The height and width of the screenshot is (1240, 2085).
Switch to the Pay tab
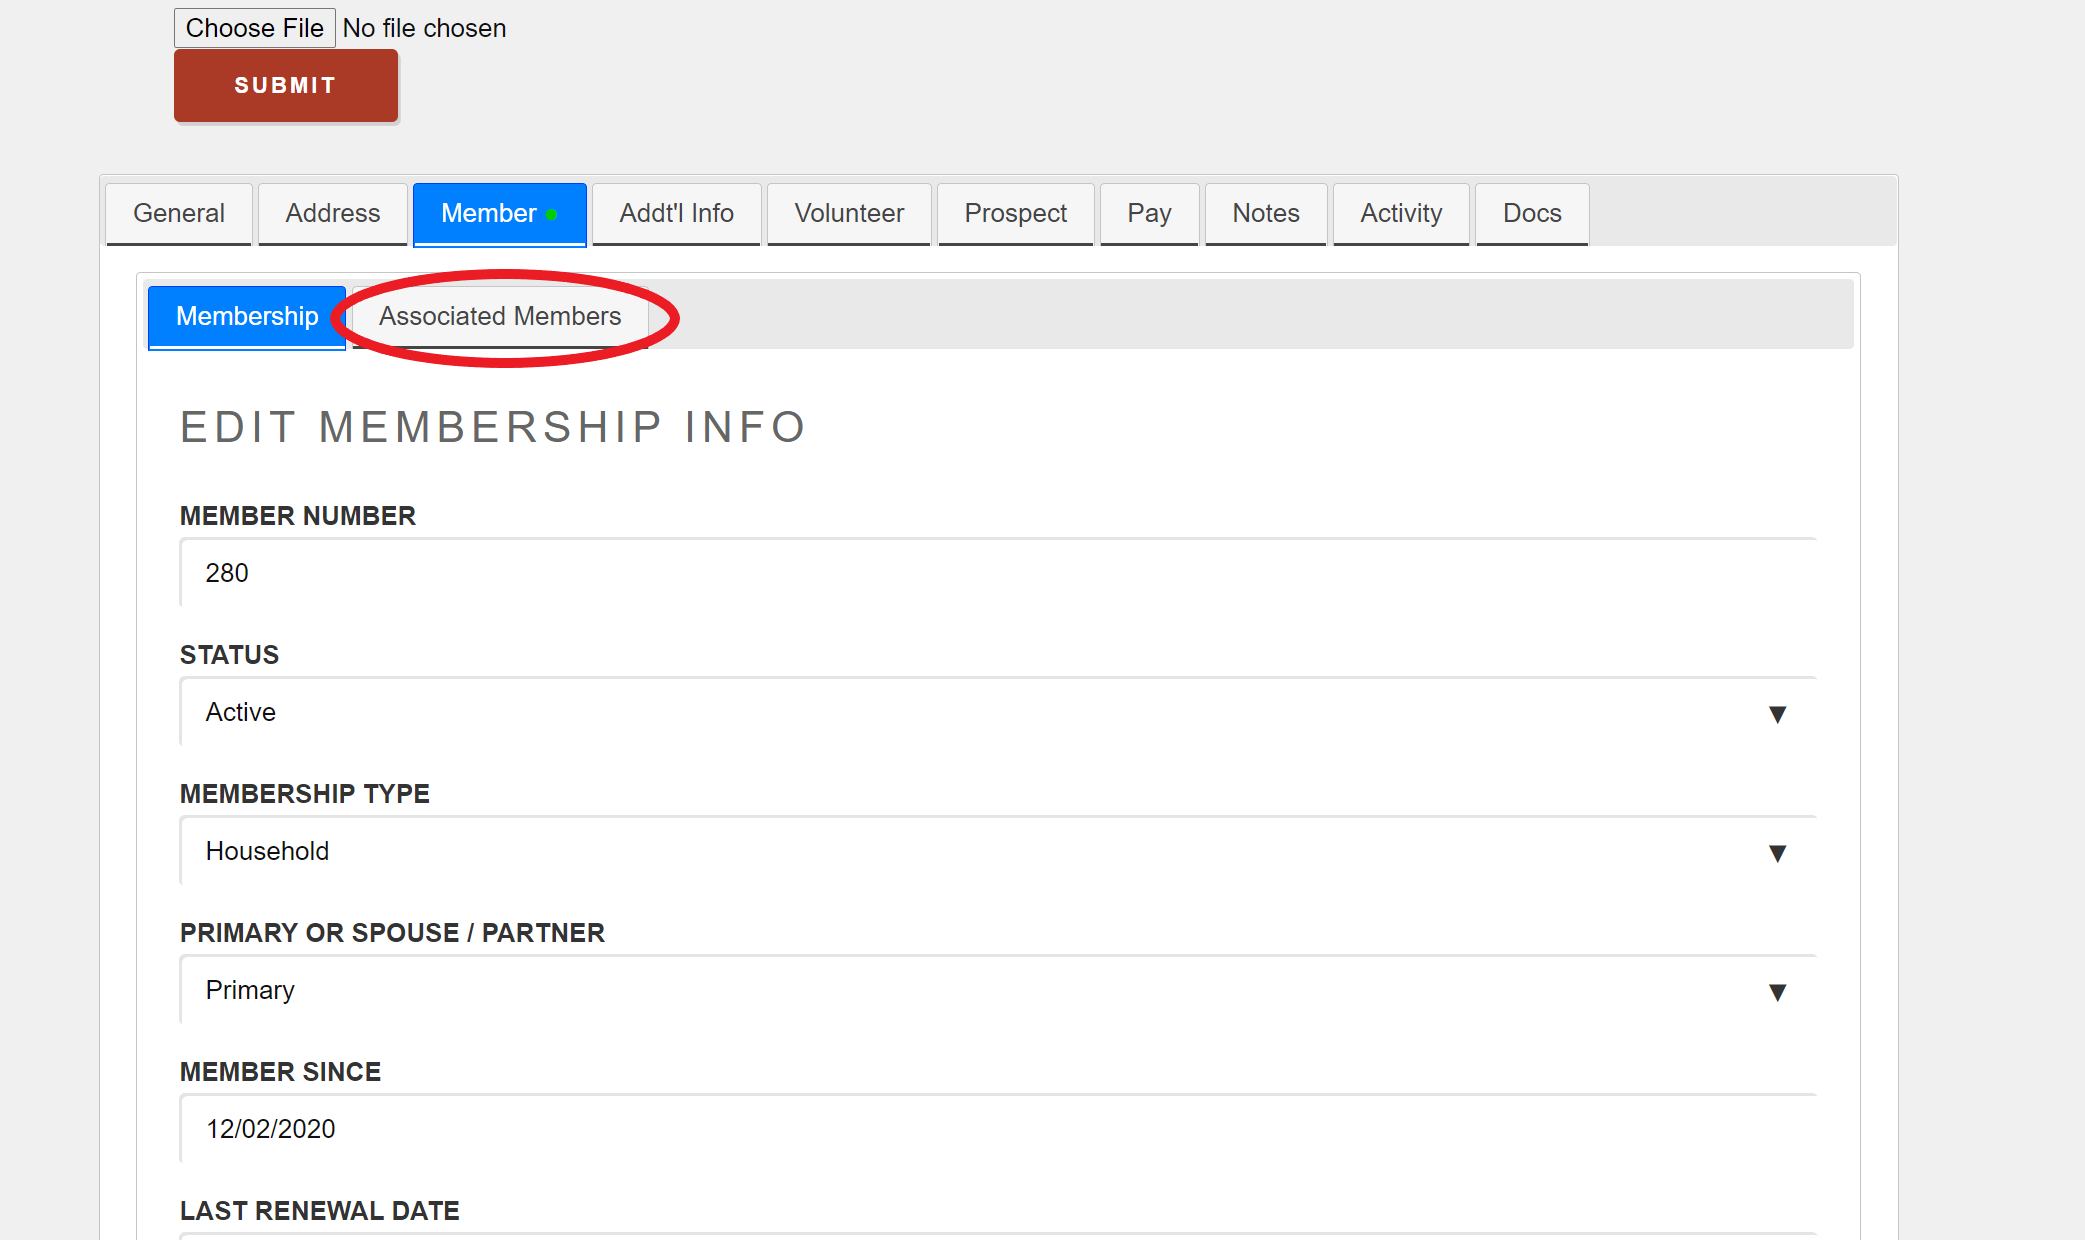[x=1149, y=213]
